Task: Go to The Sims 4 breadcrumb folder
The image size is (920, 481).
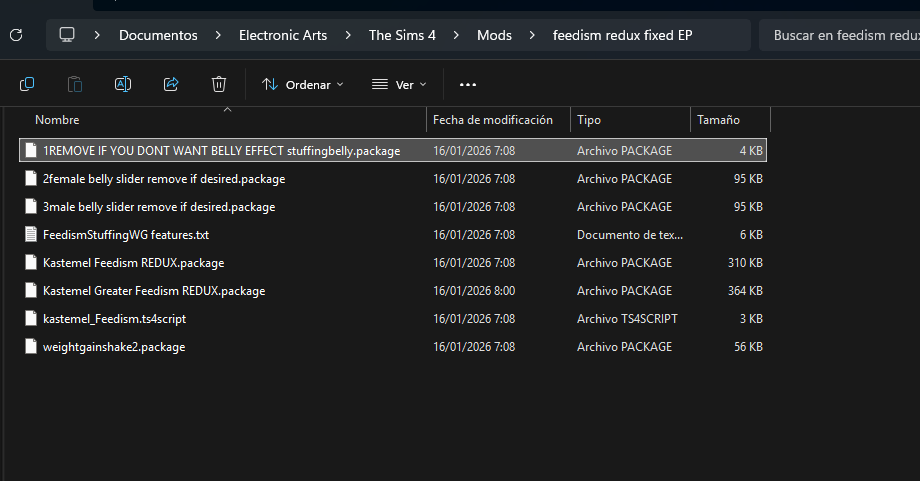Action: click(402, 35)
